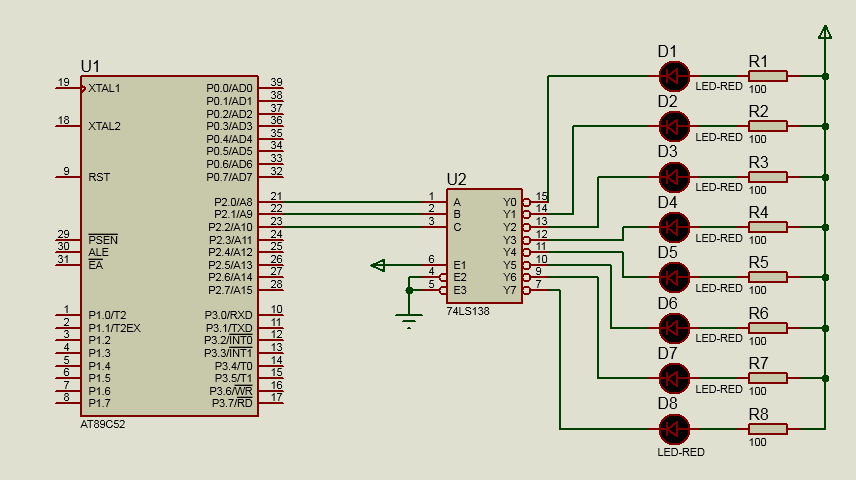Click the input terminal arrow wired to E1
Screen dimensions: 856x480
click(x=378, y=265)
